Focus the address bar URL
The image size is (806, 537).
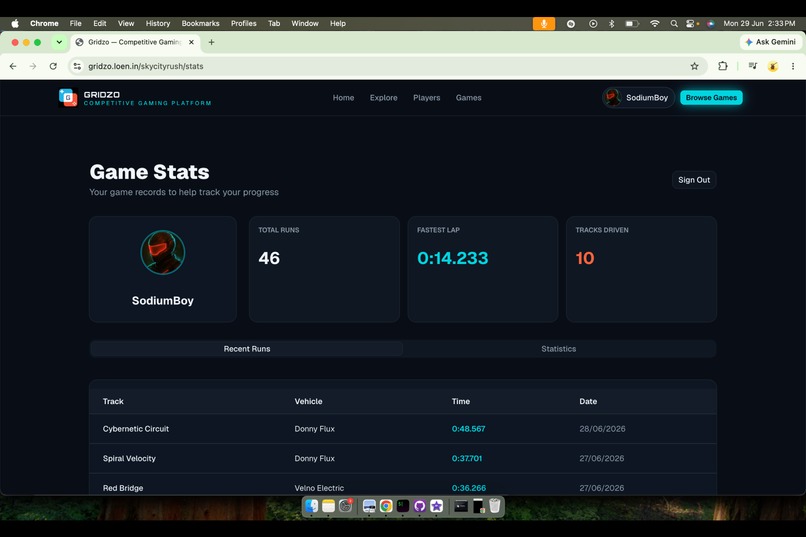[x=145, y=66]
